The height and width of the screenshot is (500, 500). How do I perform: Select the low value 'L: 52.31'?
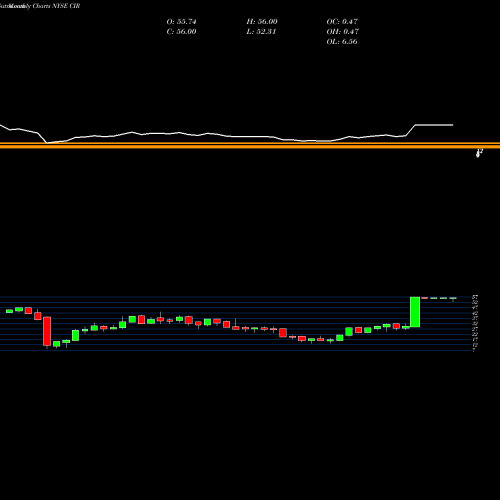(261, 32)
